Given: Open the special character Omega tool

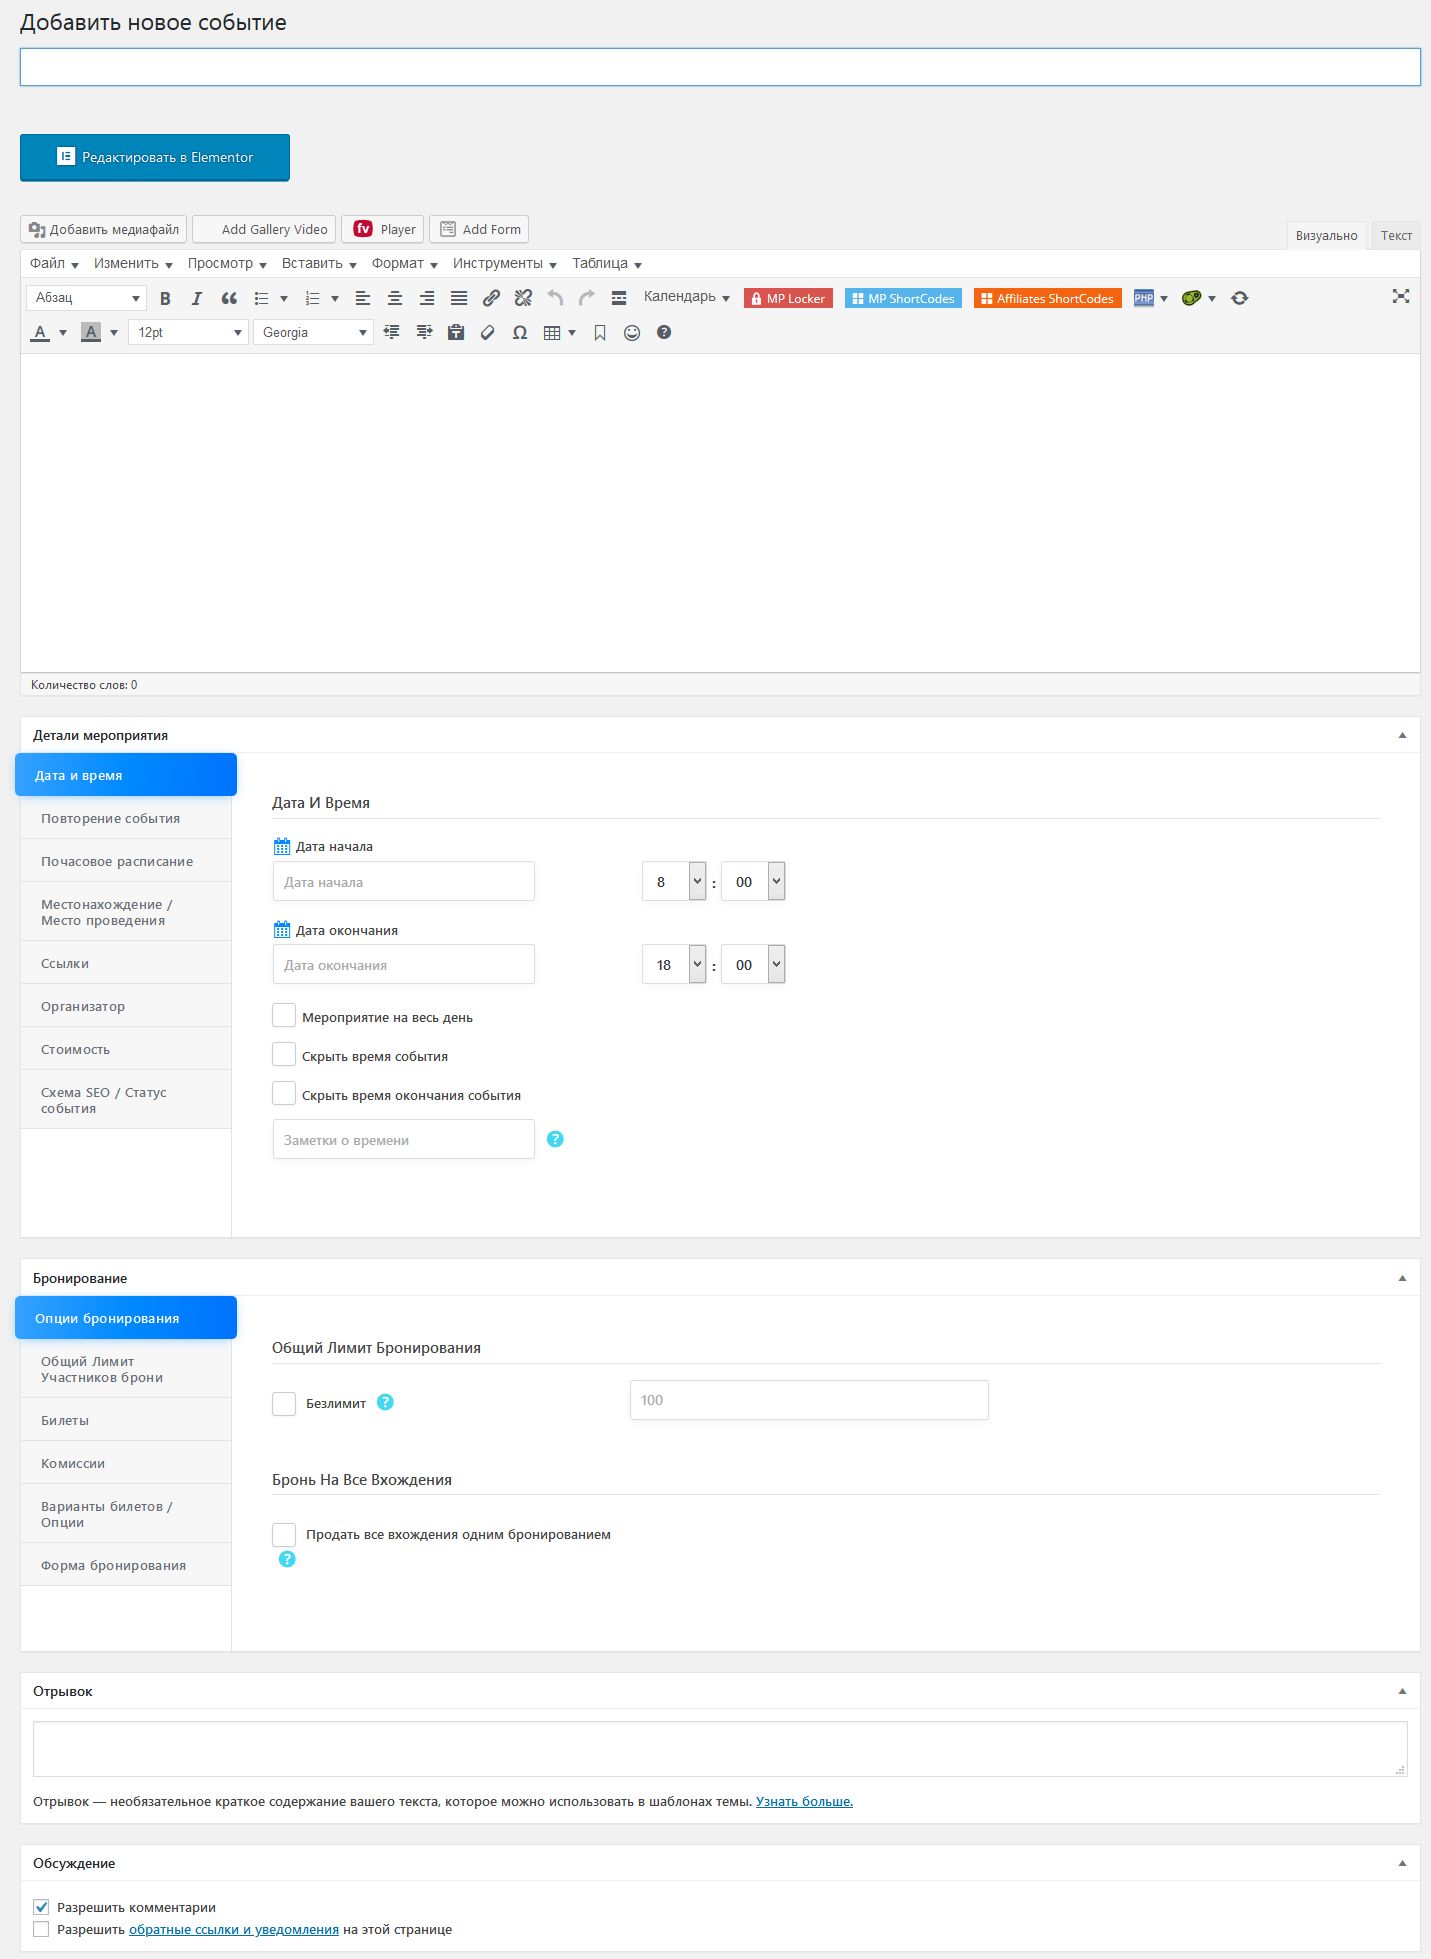Looking at the screenshot, I should point(520,333).
